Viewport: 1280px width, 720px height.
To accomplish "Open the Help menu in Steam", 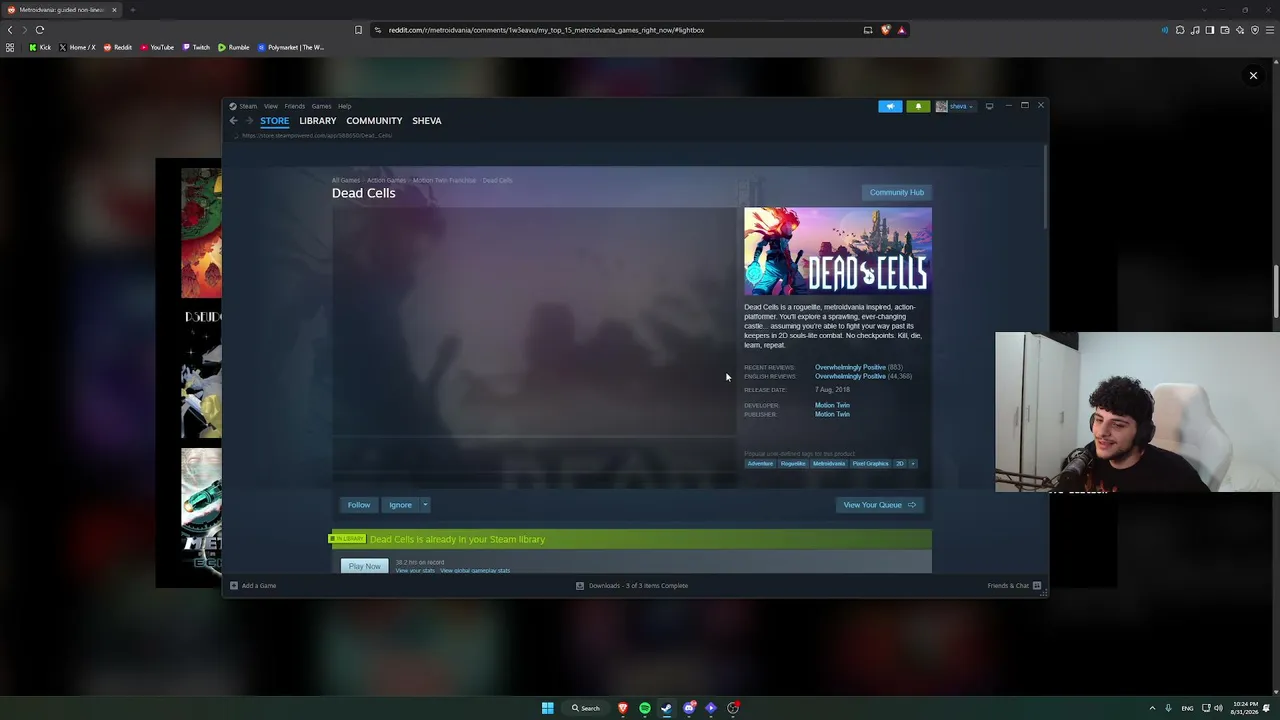I will [x=344, y=106].
